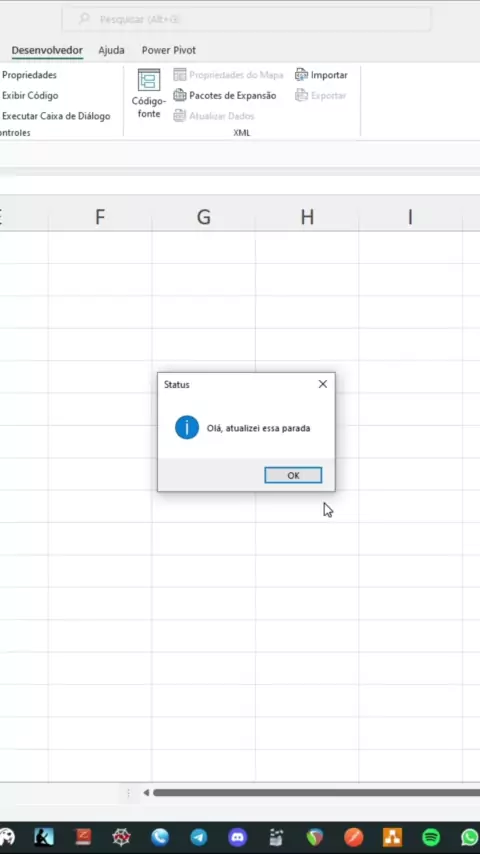Image resolution: width=480 pixels, height=854 pixels.
Task: Open WhatsApp from the taskbar
Action: pos(470,837)
